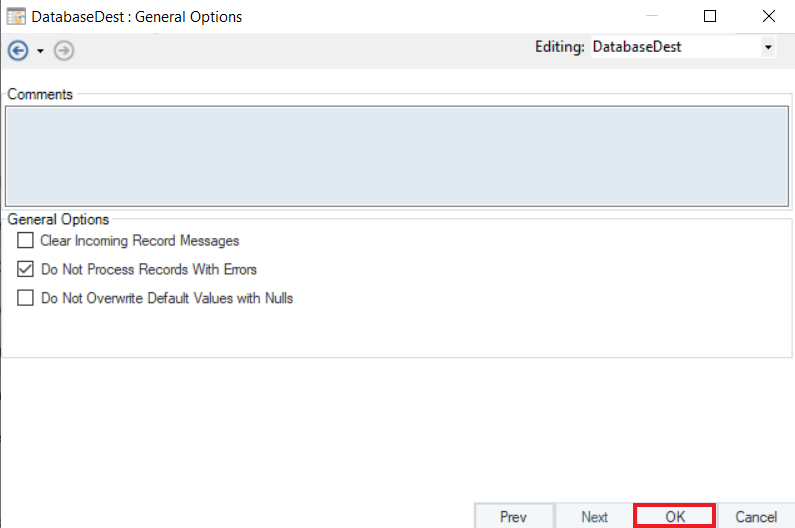Go to the Next options page

tap(594, 516)
